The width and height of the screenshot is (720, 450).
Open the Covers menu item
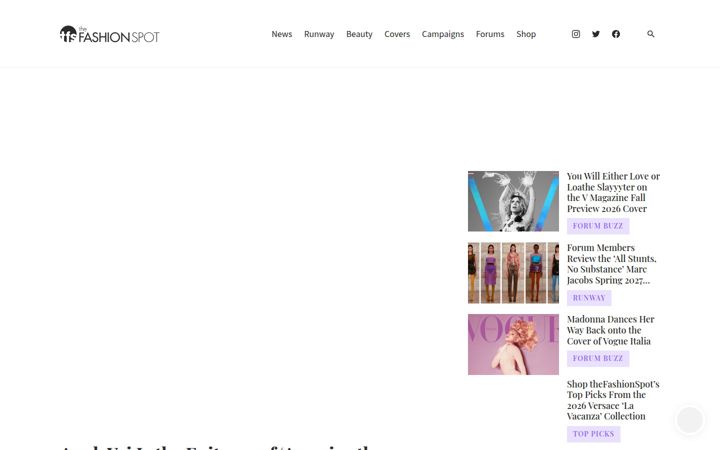[397, 34]
